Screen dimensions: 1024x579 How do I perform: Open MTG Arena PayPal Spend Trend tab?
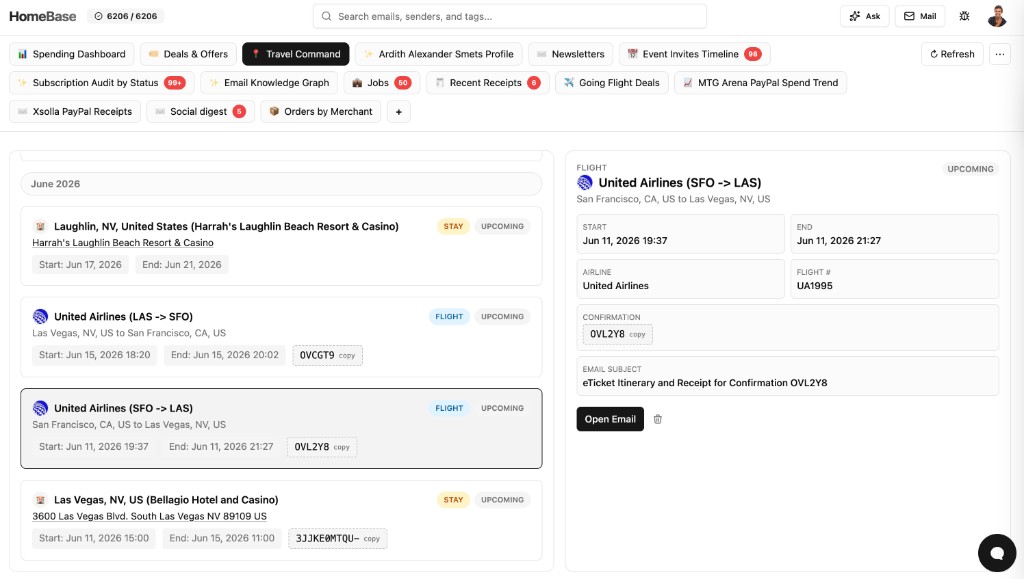[761, 83]
